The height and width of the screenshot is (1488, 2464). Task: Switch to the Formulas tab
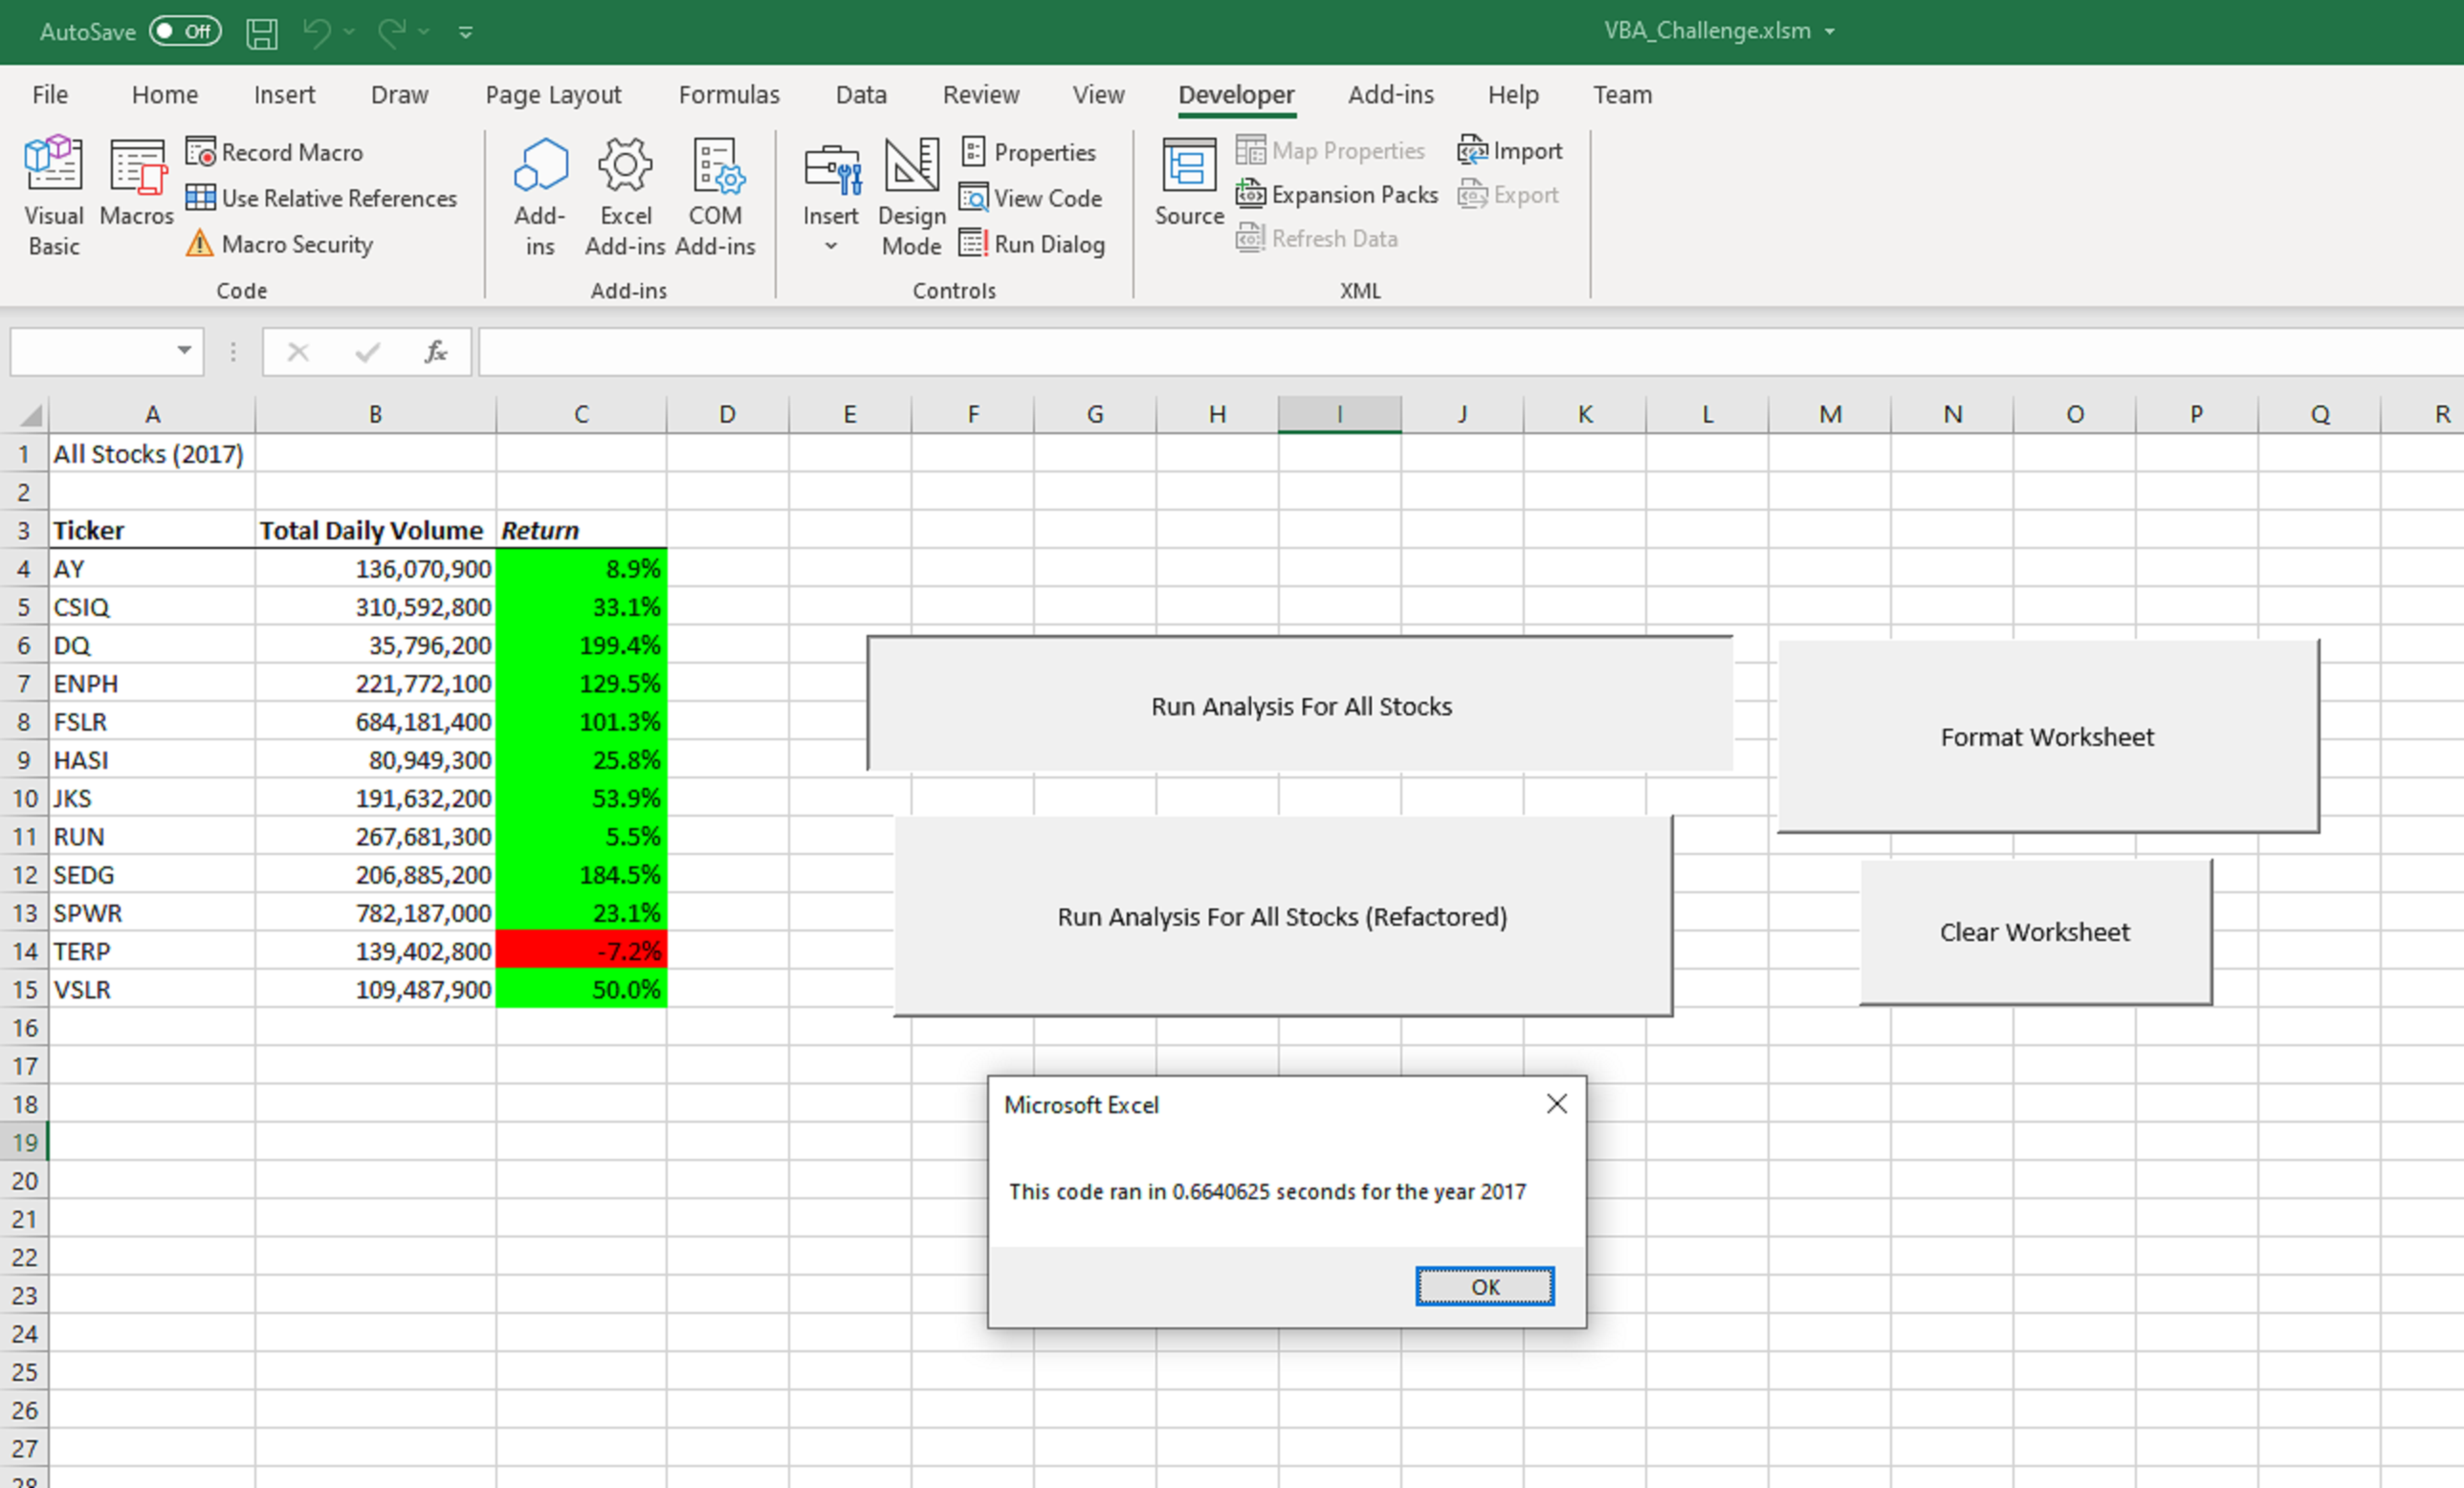pos(729,94)
